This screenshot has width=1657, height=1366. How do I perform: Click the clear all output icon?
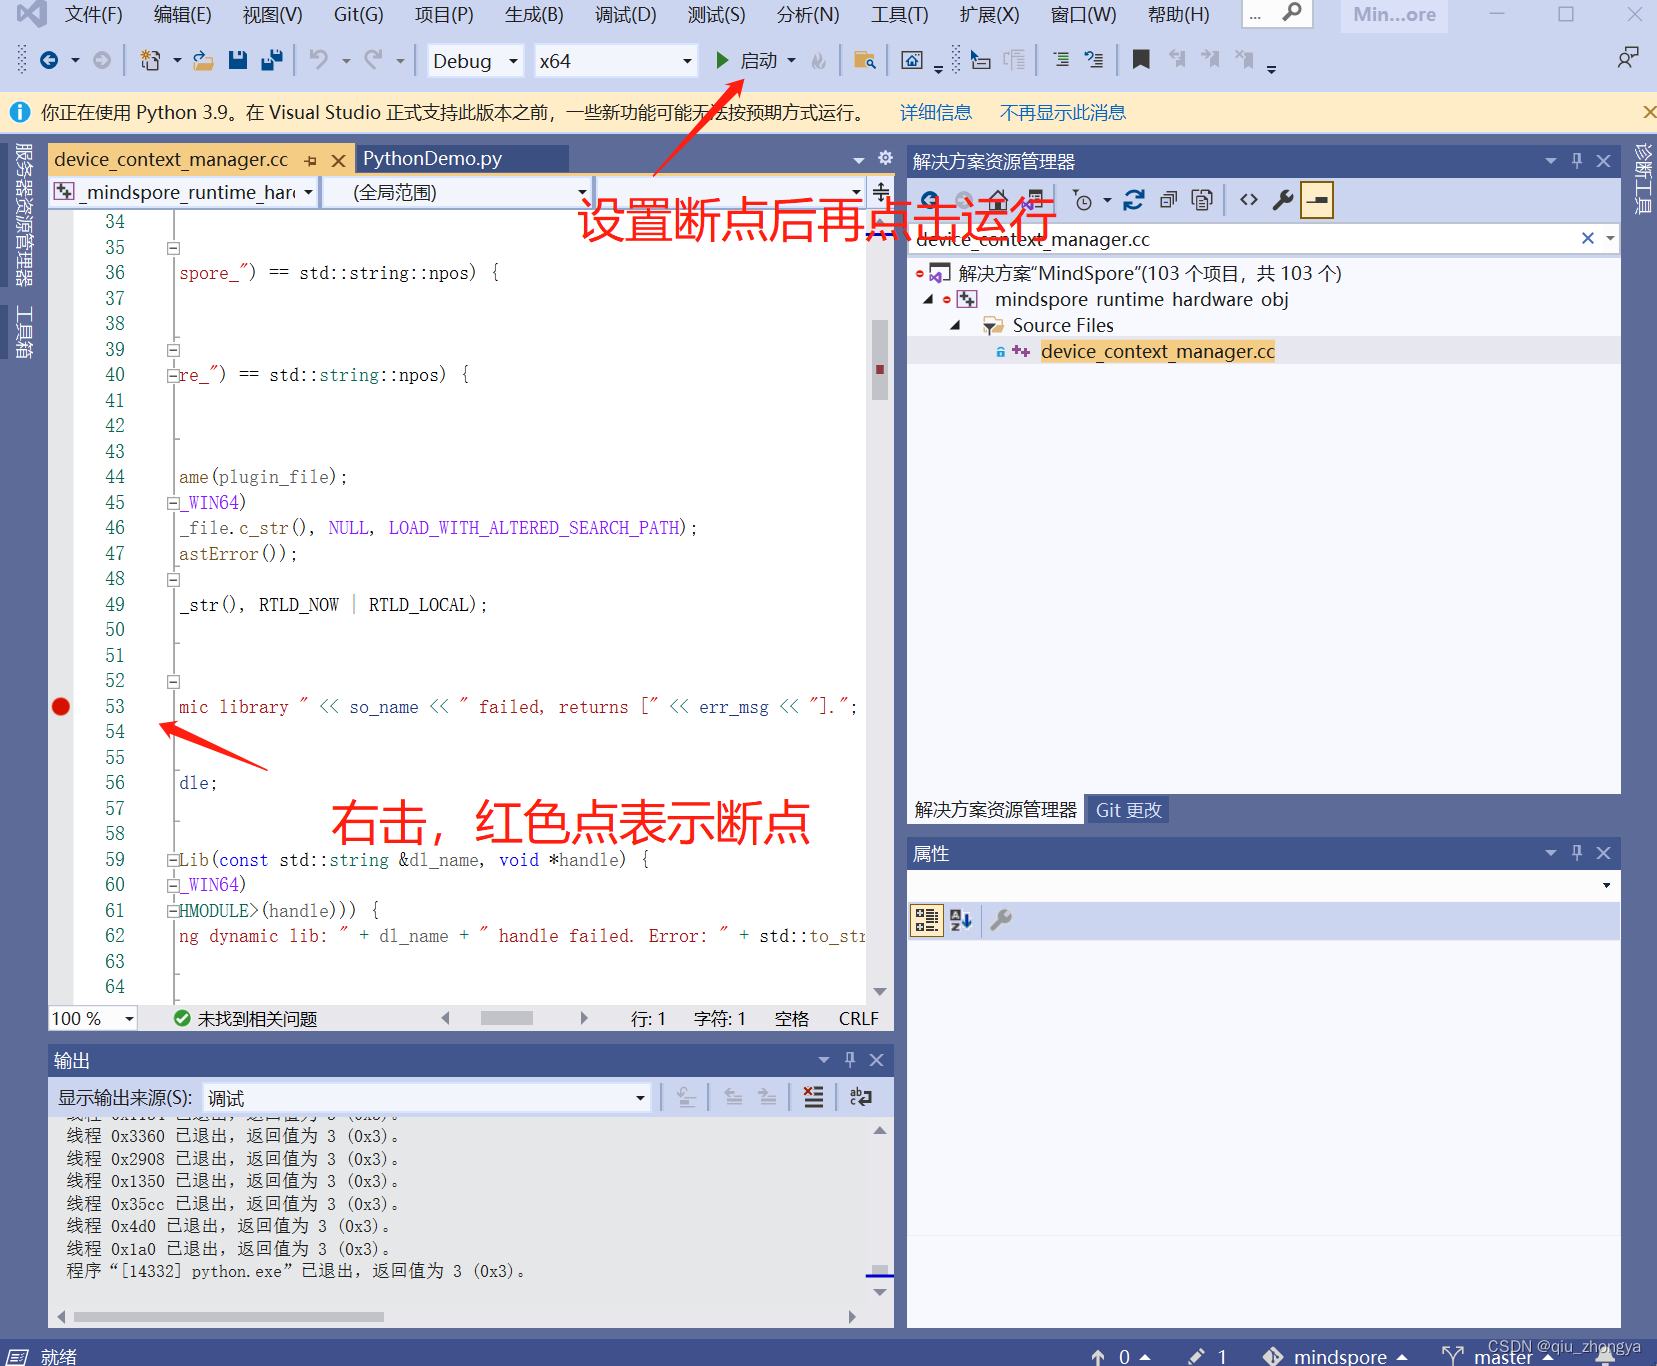tap(814, 1097)
